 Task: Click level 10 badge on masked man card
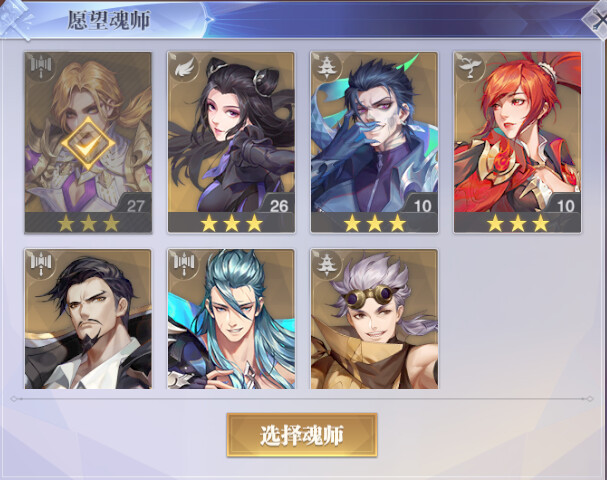[x=421, y=204]
